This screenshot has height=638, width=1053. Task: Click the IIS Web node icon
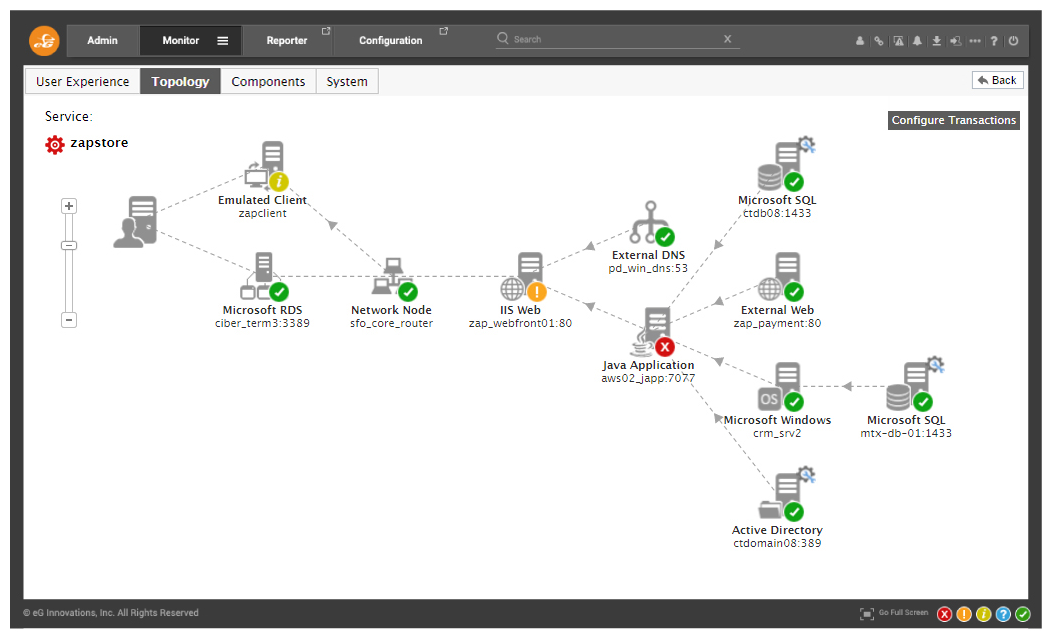pos(524,276)
